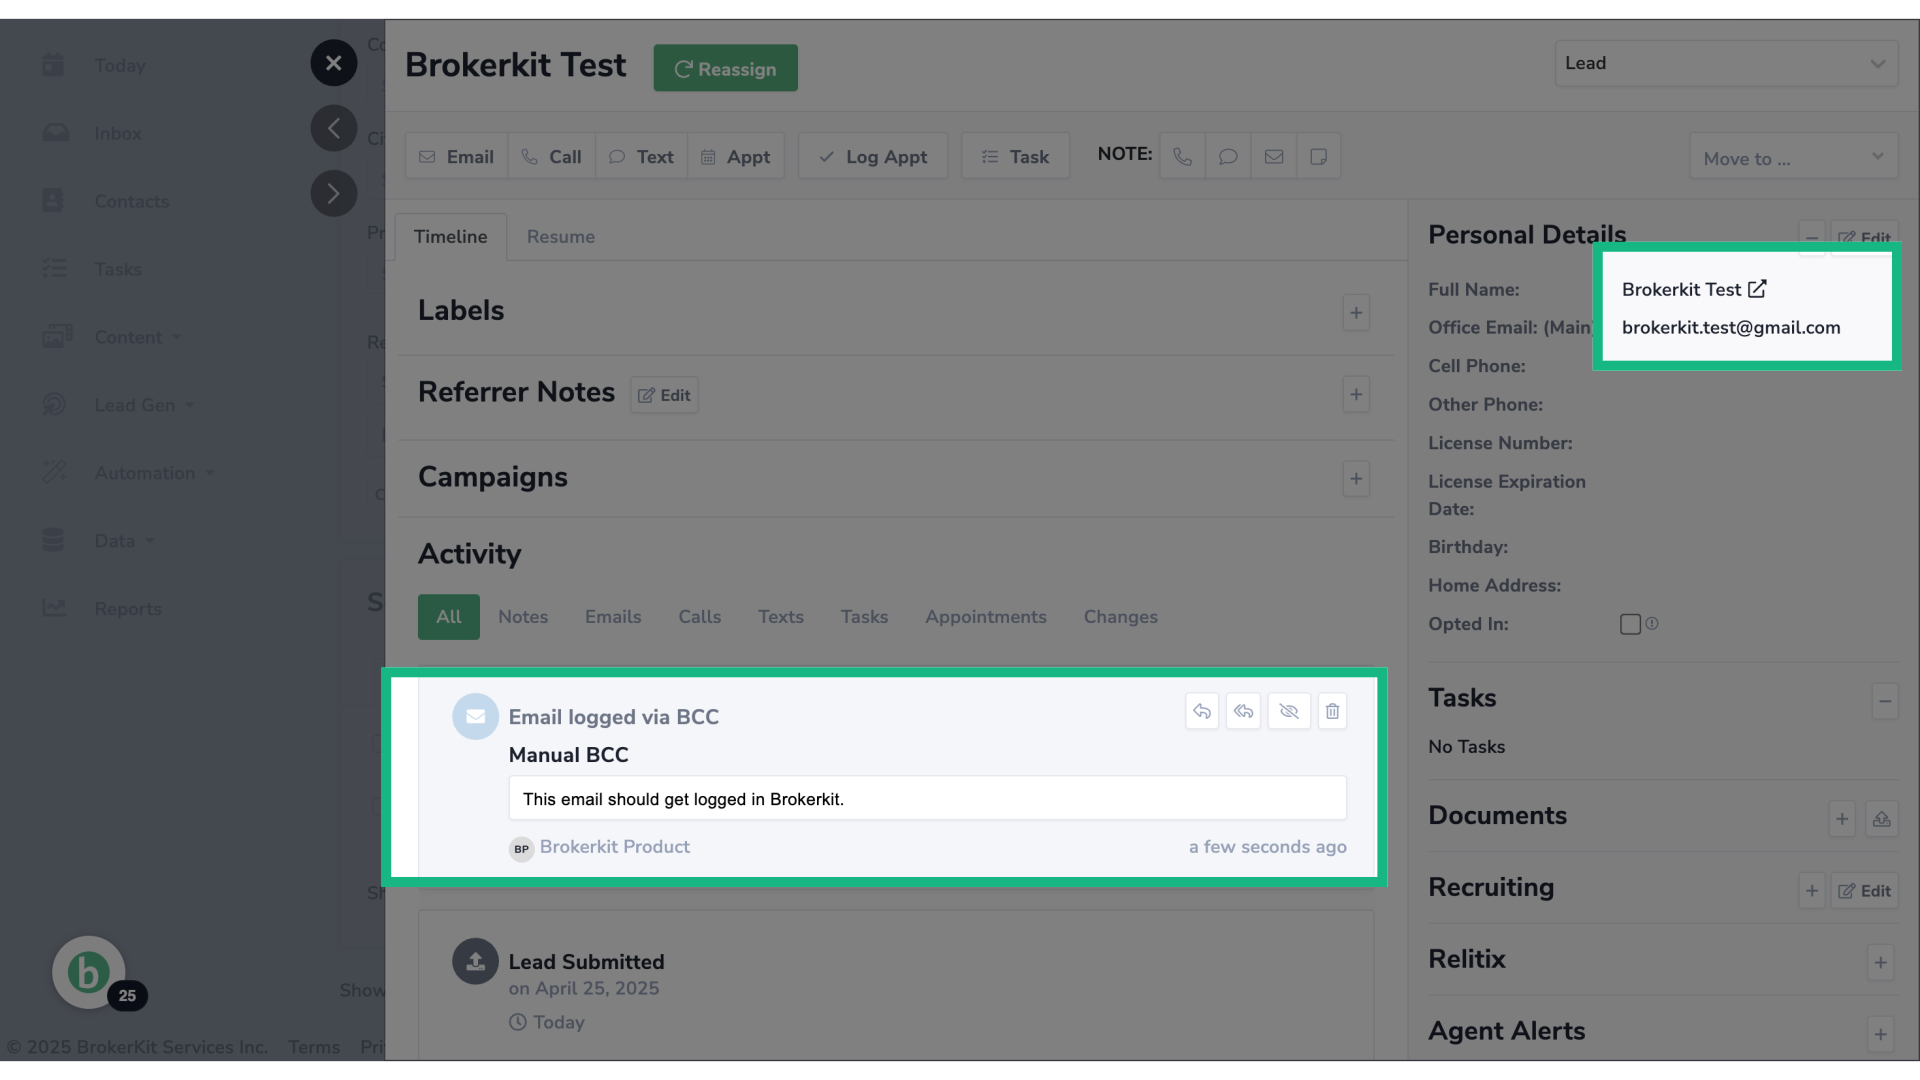Click the Lead Submitted upload icon
Screen dimensions: 1920x1080
point(475,961)
